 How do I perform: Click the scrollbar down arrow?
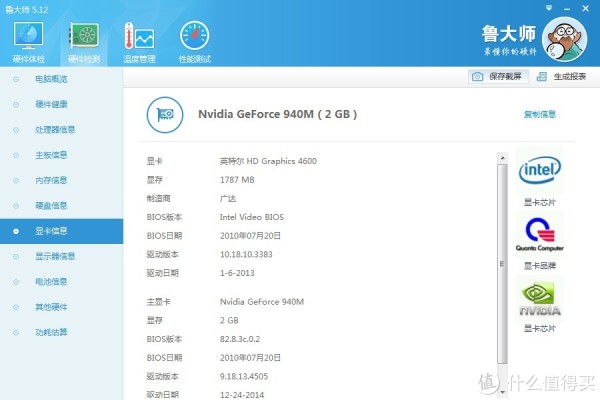(502, 392)
